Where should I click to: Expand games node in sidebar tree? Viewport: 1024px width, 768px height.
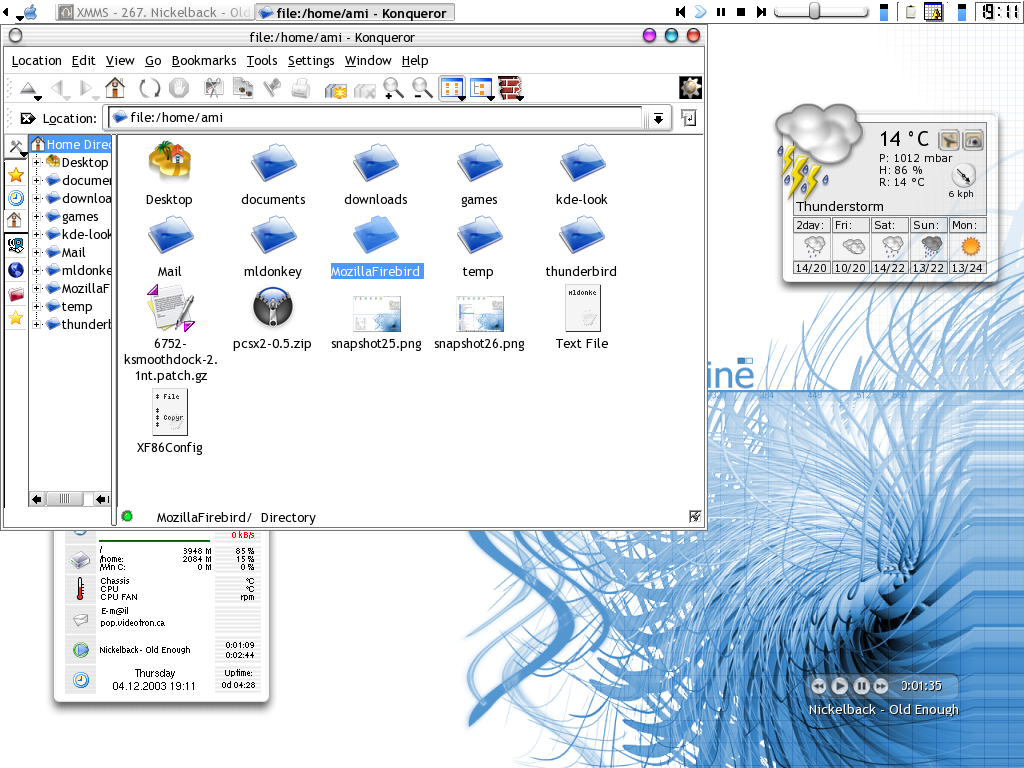(37, 216)
